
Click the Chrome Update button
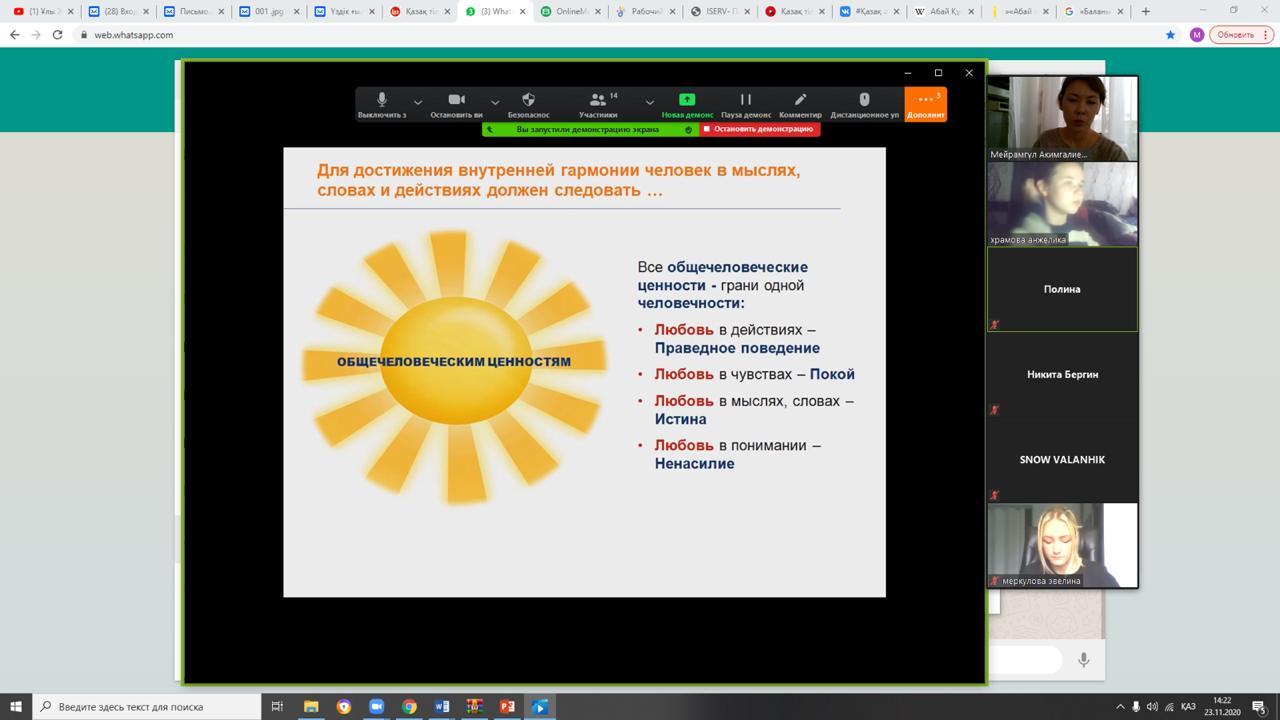[x=1241, y=34]
